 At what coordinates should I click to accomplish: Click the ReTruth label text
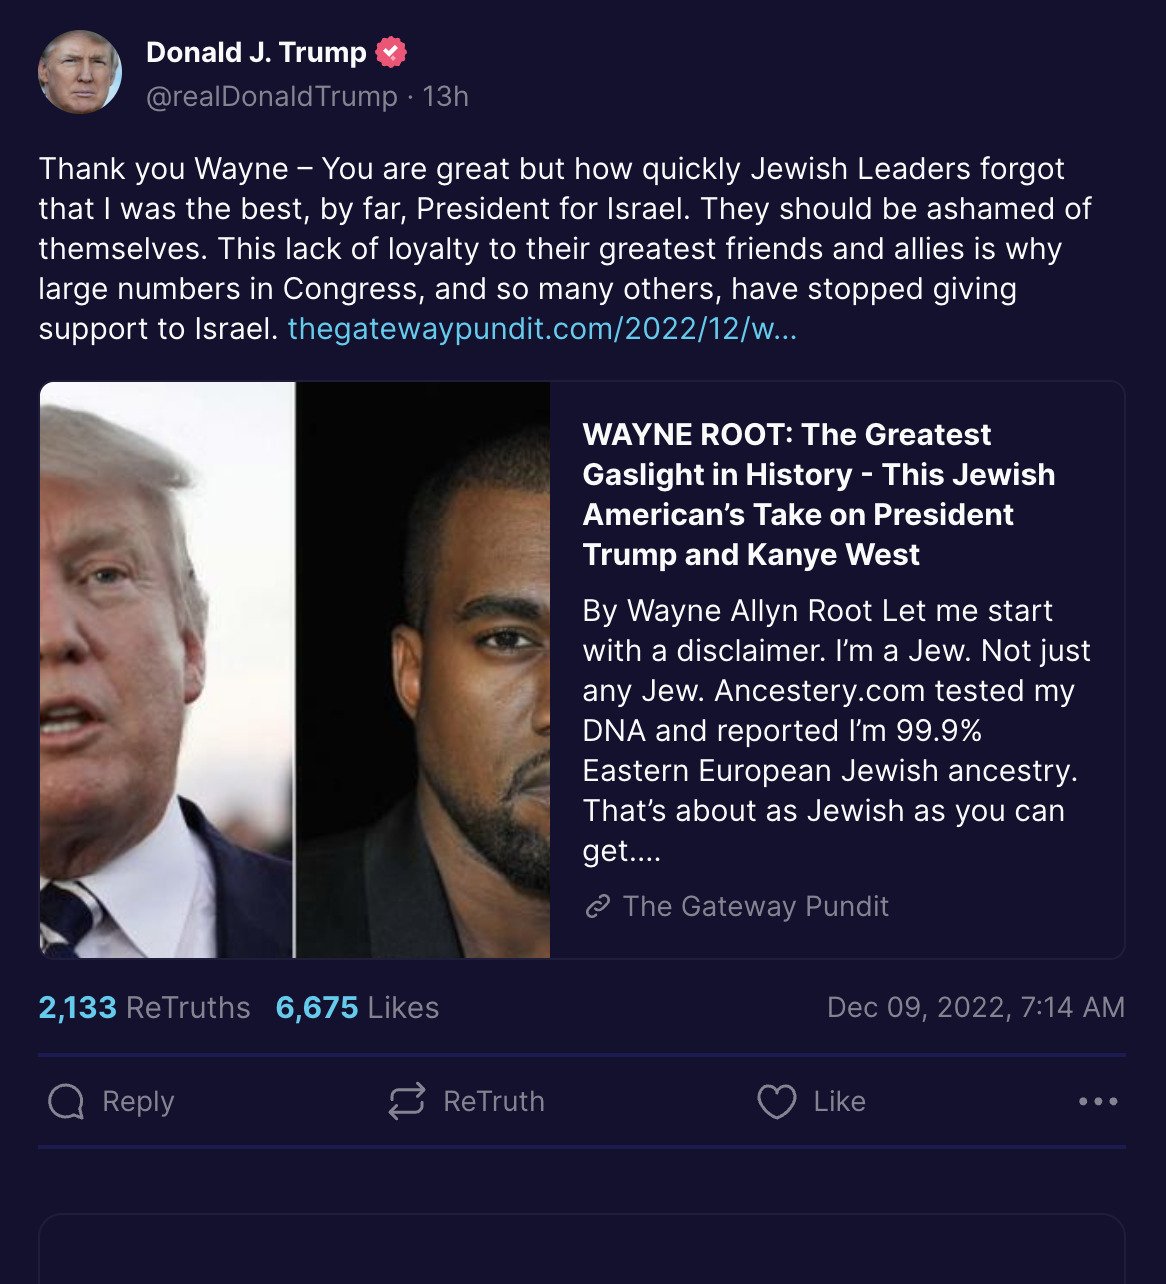494,1101
